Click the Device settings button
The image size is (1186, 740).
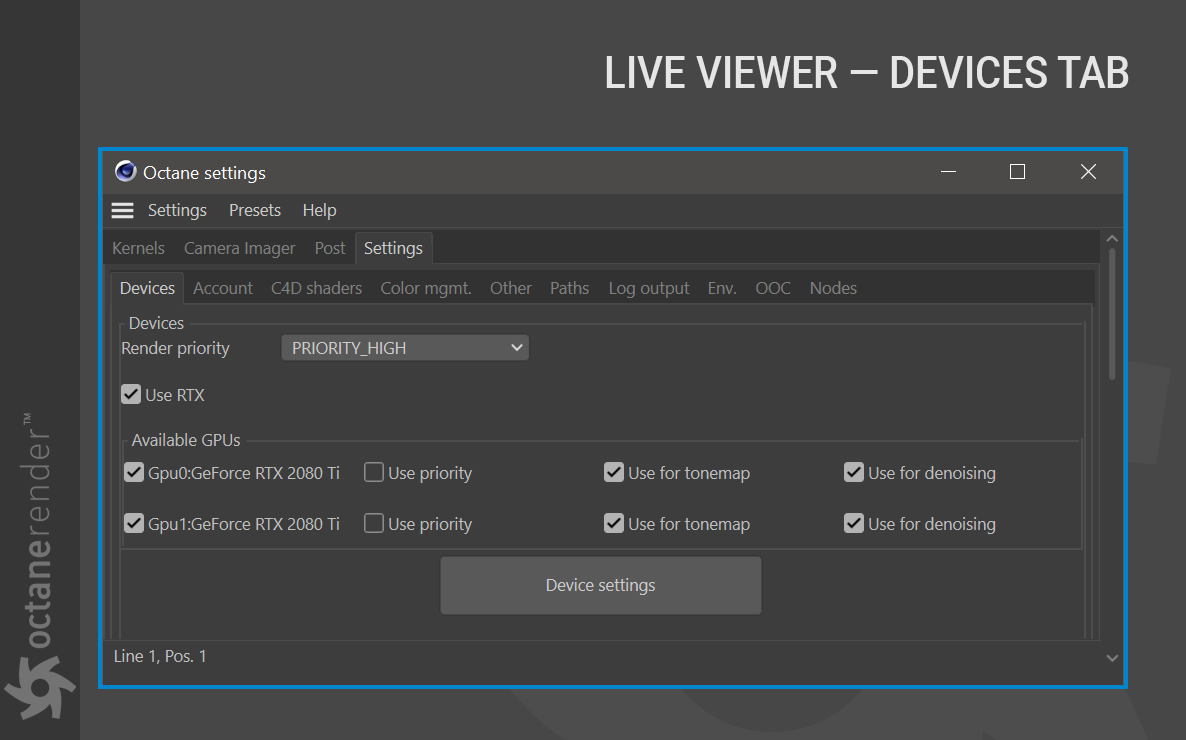601,586
